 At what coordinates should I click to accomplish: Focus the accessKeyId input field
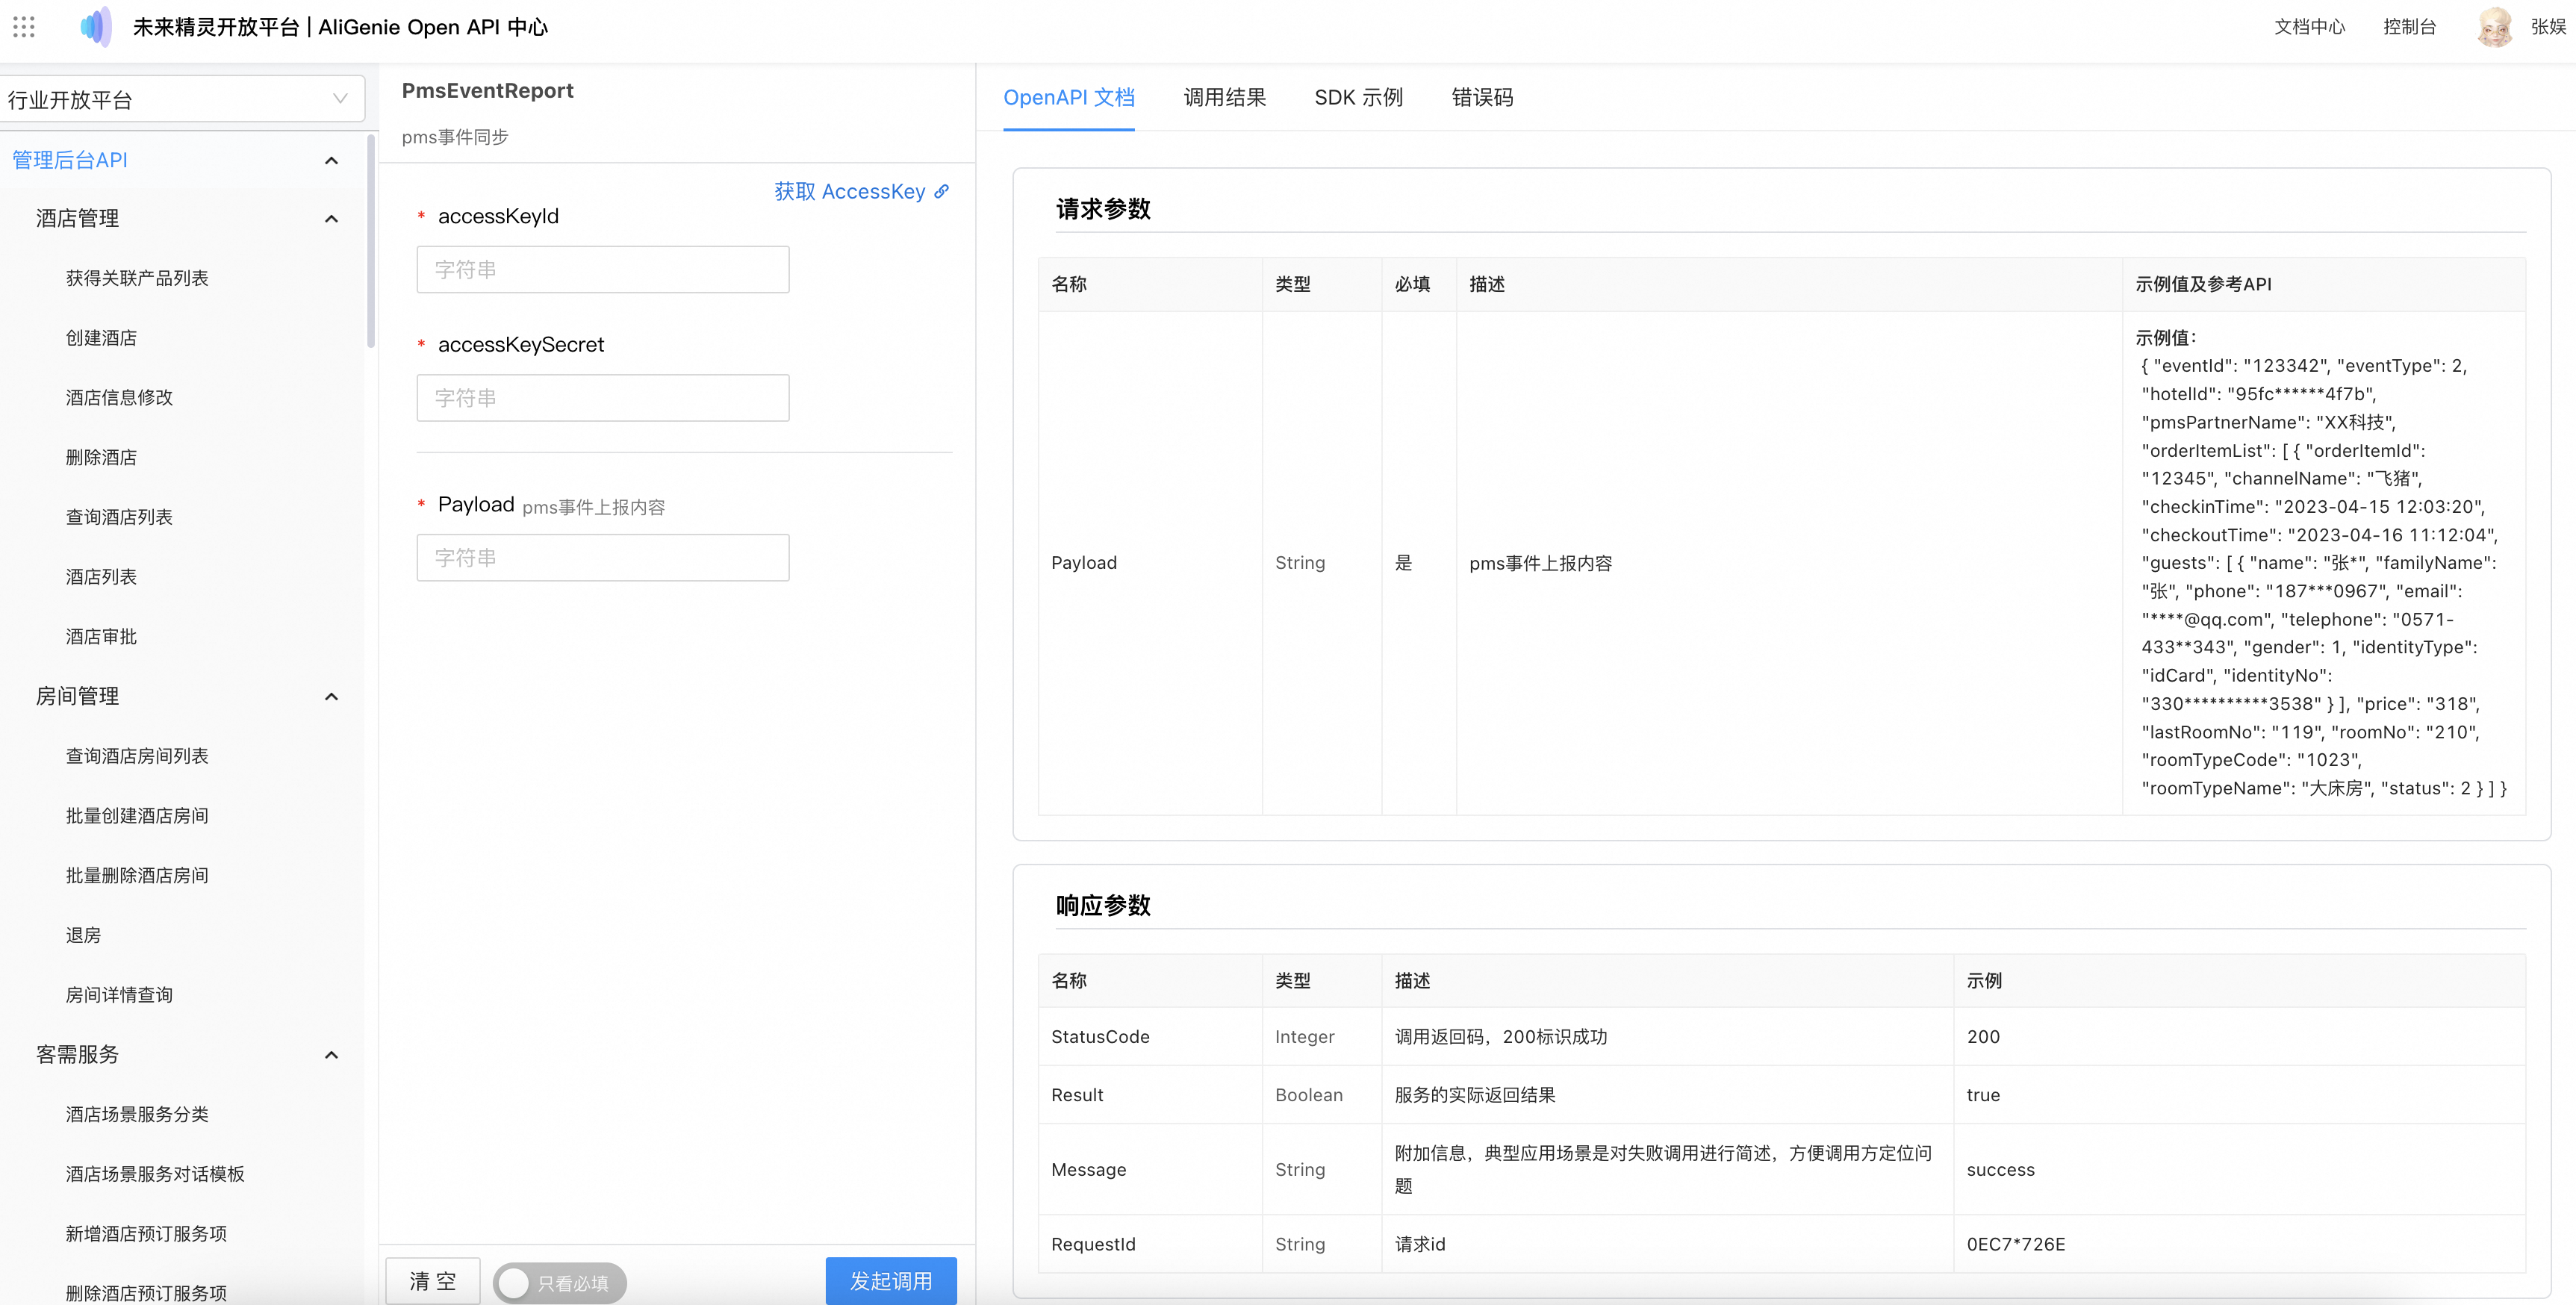point(602,269)
